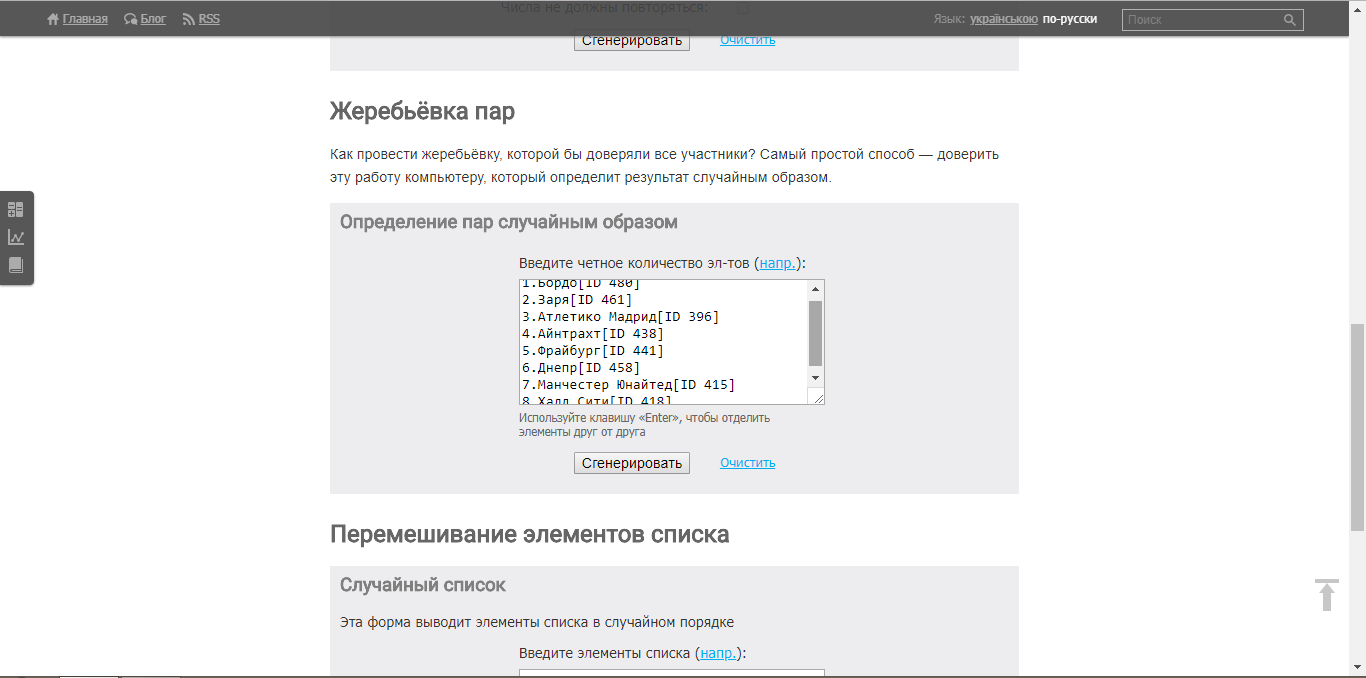Click the search magnifier icon
The image size is (1366, 678).
coord(1290,20)
